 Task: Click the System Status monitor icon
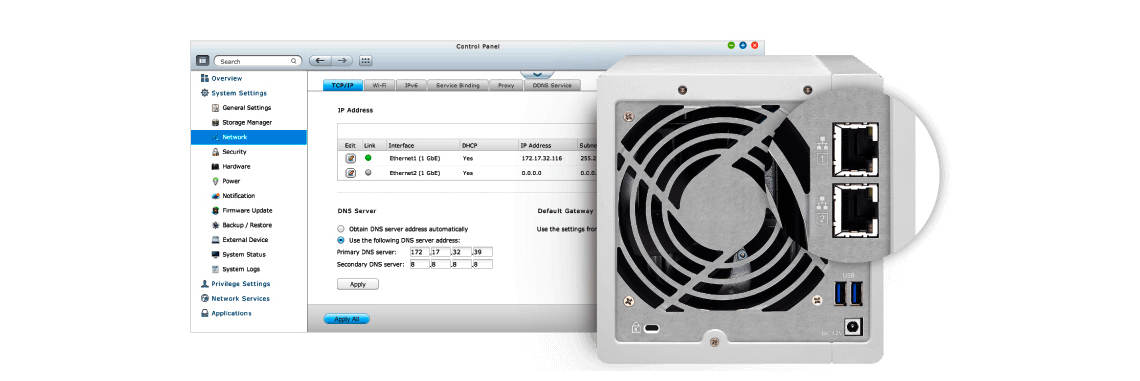coord(215,254)
